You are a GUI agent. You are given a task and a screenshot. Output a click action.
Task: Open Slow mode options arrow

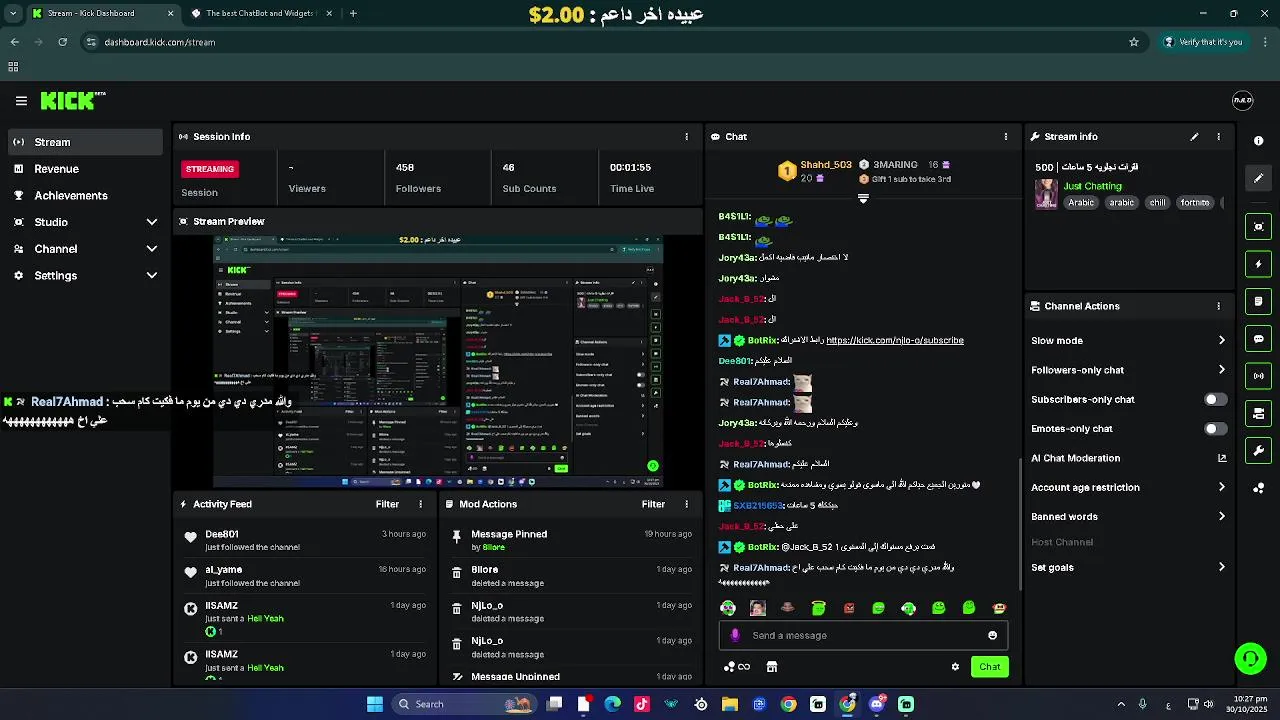coord(1221,341)
